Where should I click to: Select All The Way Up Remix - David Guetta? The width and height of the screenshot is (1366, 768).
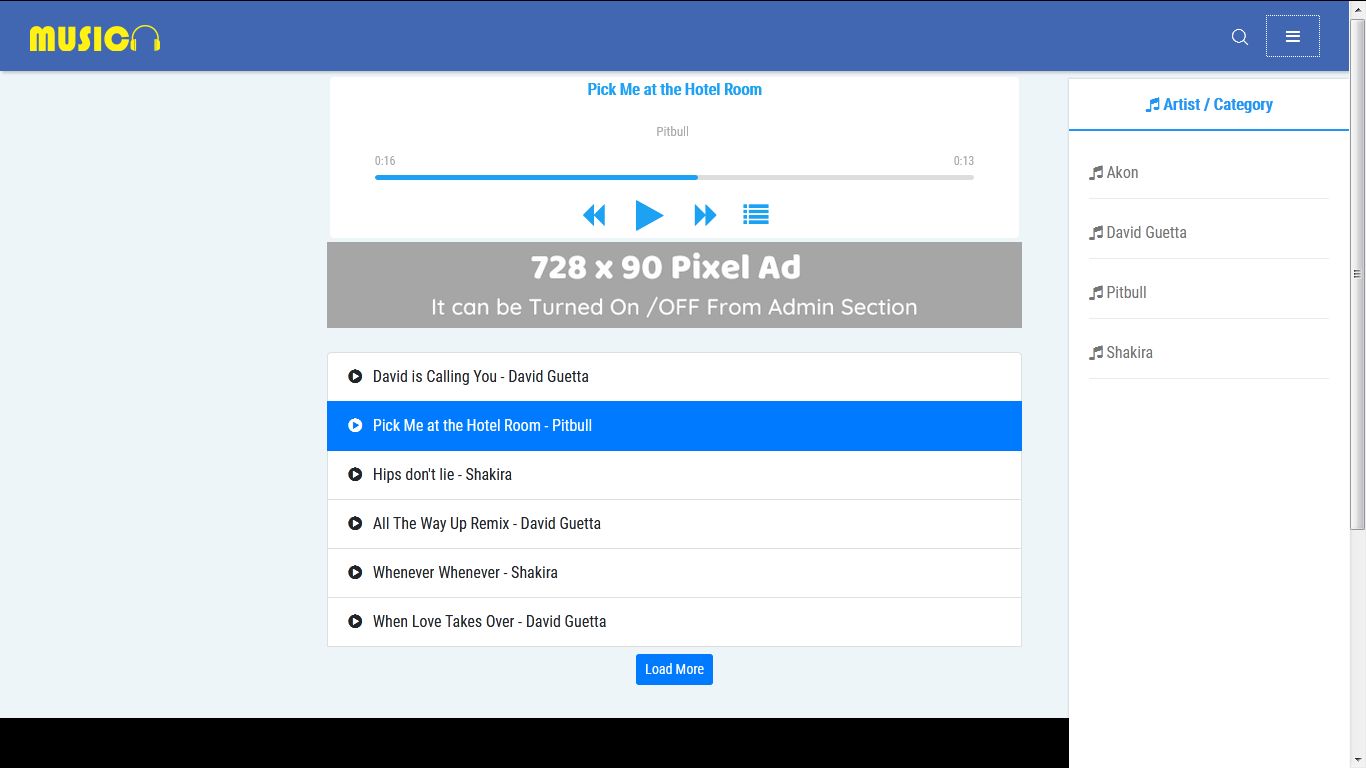pyautogui.click(x=674, y=524)
